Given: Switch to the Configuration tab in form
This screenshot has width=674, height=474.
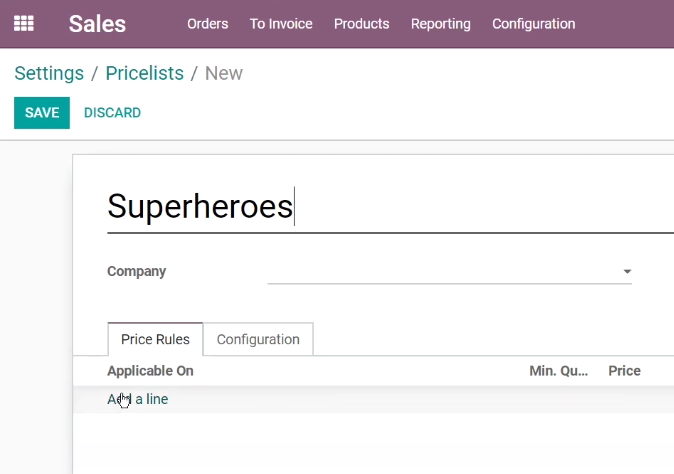Looking at the screenshot, I should 258,339.
